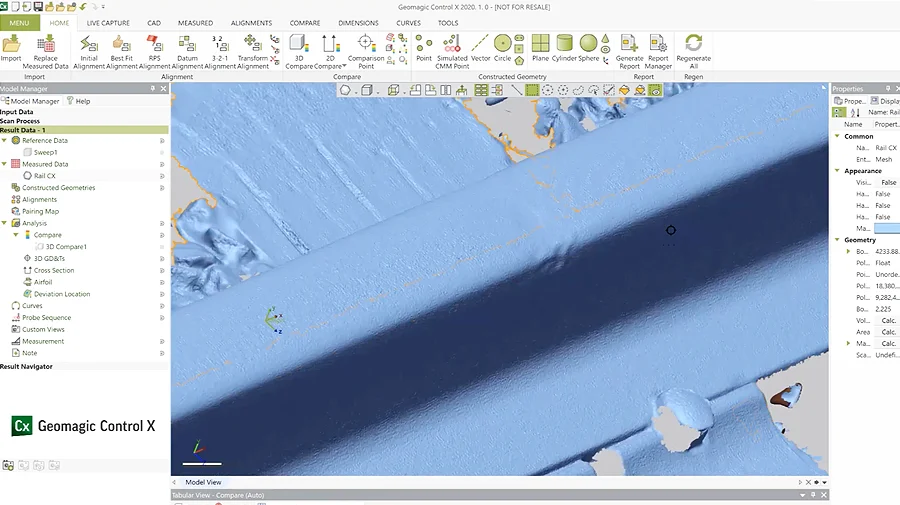Select the Simulated CMM Point tool
Image resolution: width=900 pixels, height=505 pixels.
pos(452,46)
